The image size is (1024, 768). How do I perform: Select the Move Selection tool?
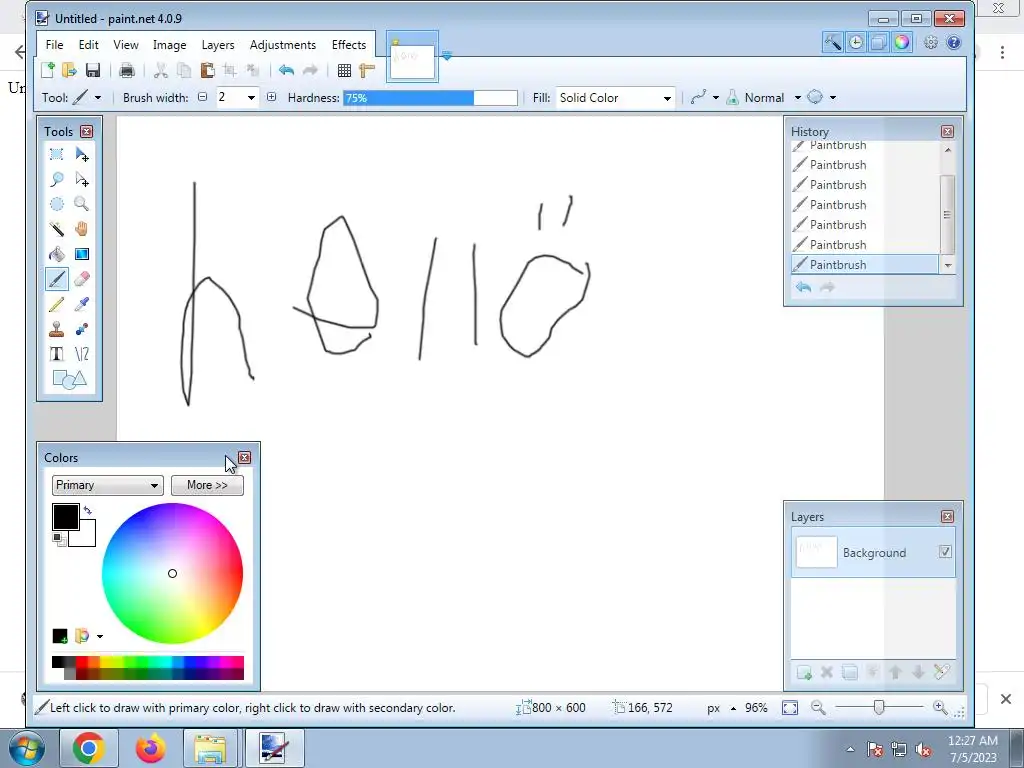(x=82, y=179)
